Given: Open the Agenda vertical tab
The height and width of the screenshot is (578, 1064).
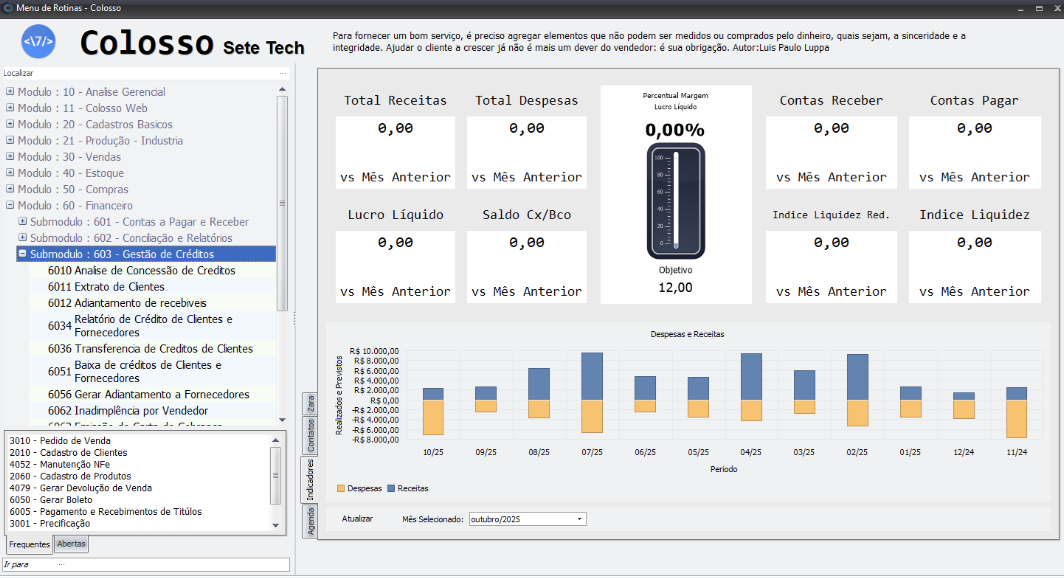Looking at the screenshot, I should point(311,522).
